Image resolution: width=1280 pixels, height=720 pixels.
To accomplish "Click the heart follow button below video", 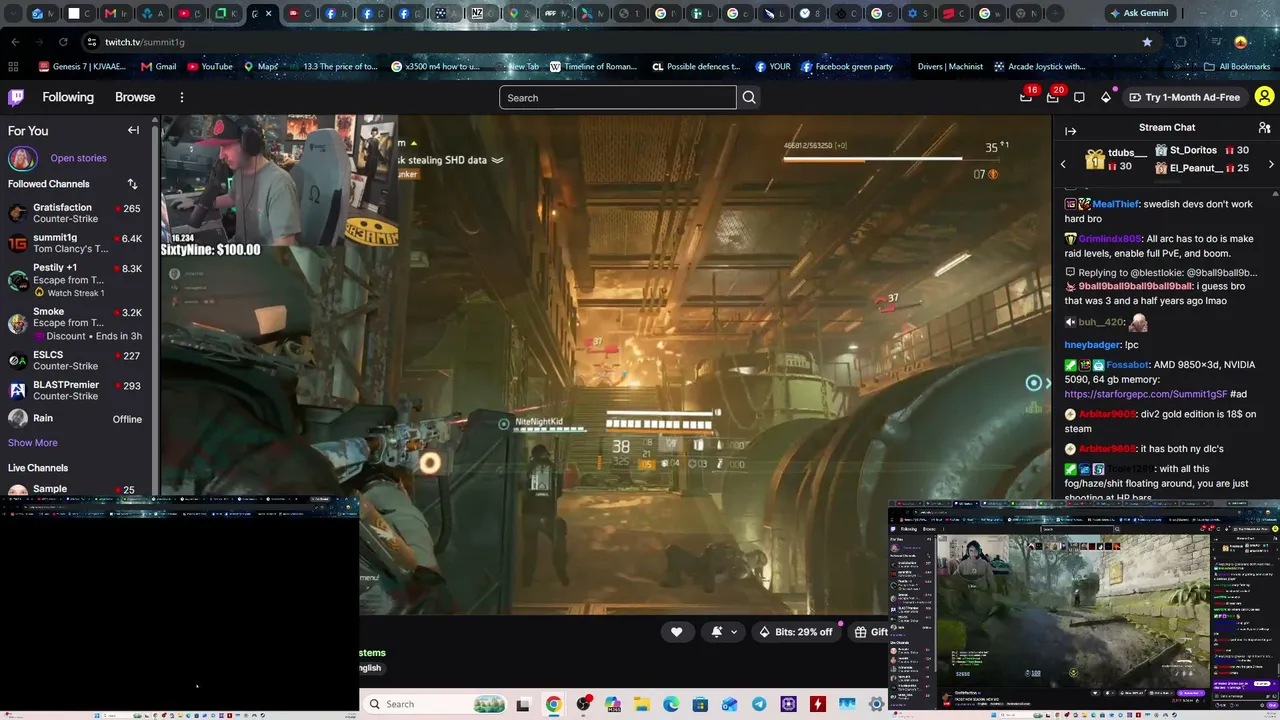I will point(677,632).
